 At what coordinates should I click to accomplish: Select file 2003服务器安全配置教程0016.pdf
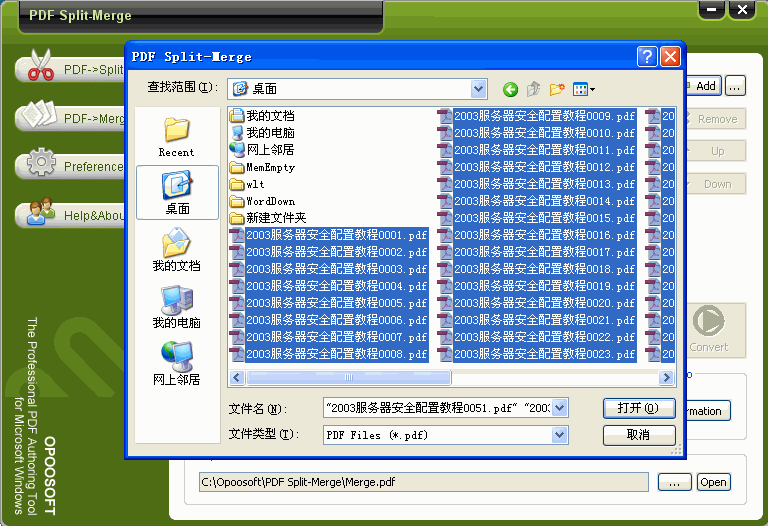537,235
